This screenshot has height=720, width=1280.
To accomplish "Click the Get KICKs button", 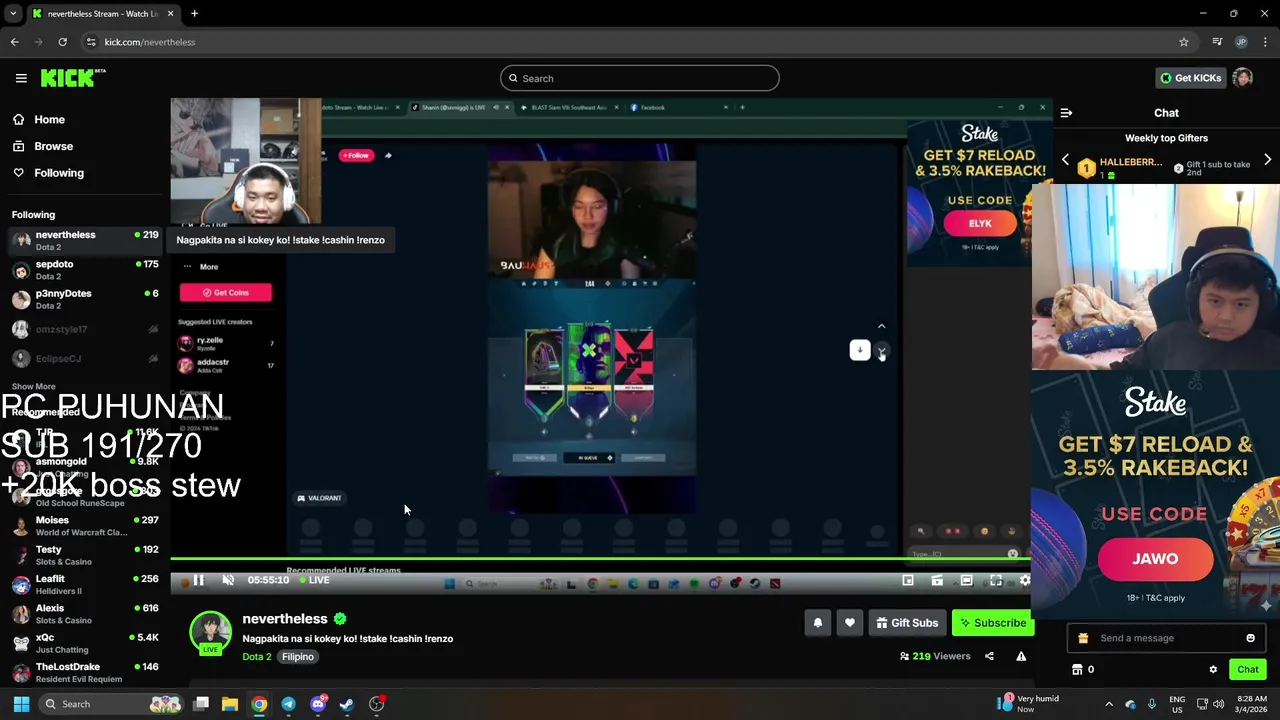I will [1190, 78].
